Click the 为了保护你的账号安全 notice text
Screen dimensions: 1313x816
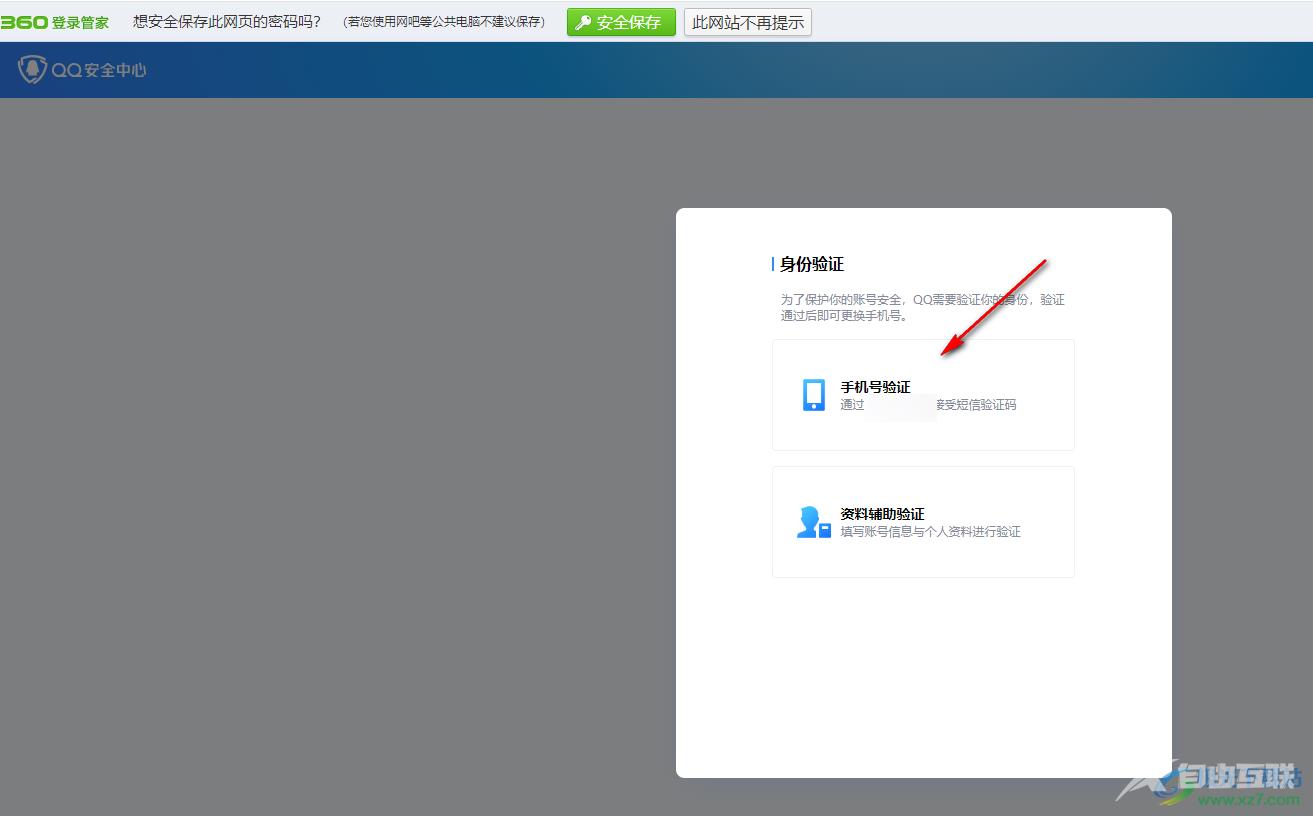click(x=922, y=307)
